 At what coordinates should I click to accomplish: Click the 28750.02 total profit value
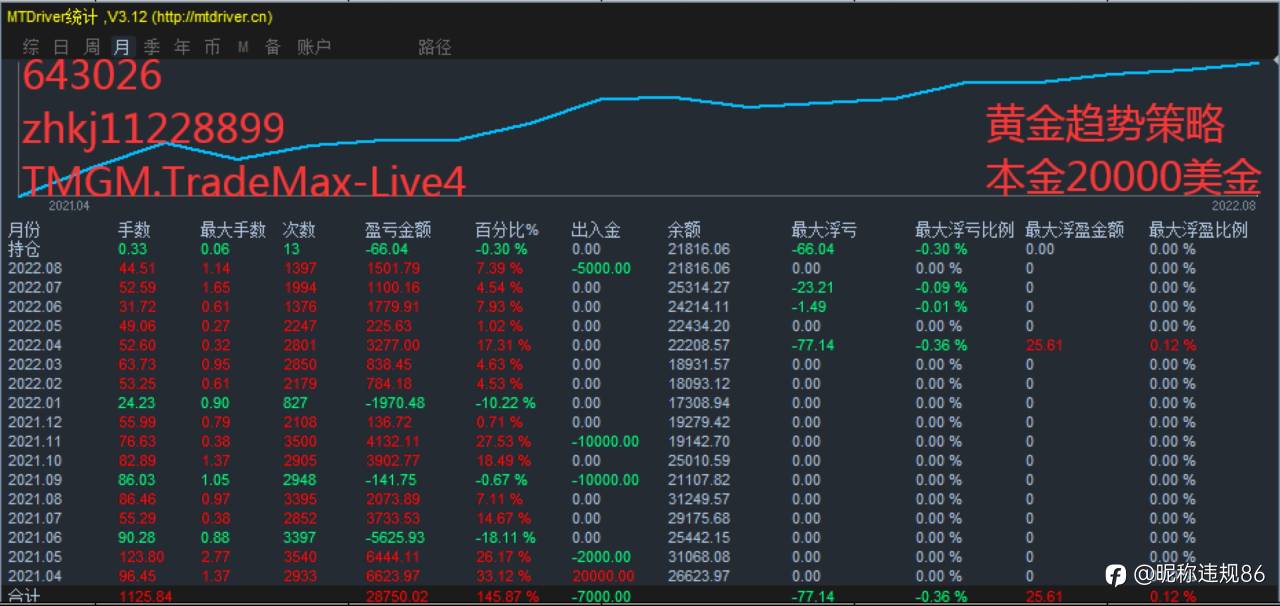(x=396, y=597)
